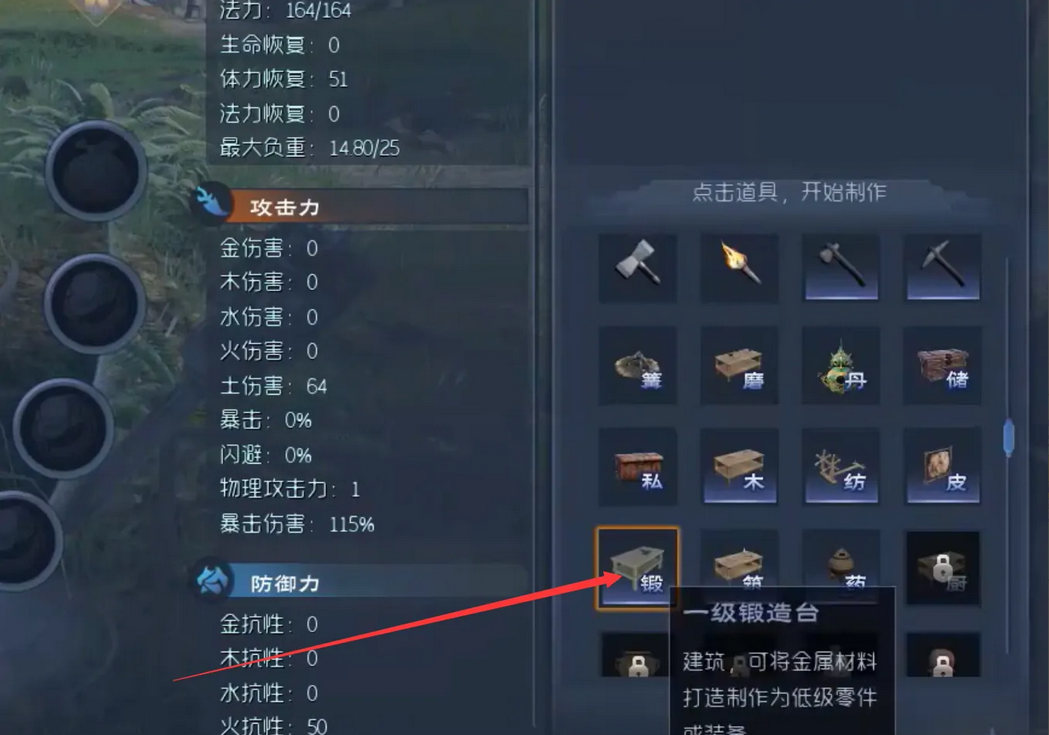
Task: Click the locked 厨 kitchen item
Action: pyautogui.click(x=943, y=568)
